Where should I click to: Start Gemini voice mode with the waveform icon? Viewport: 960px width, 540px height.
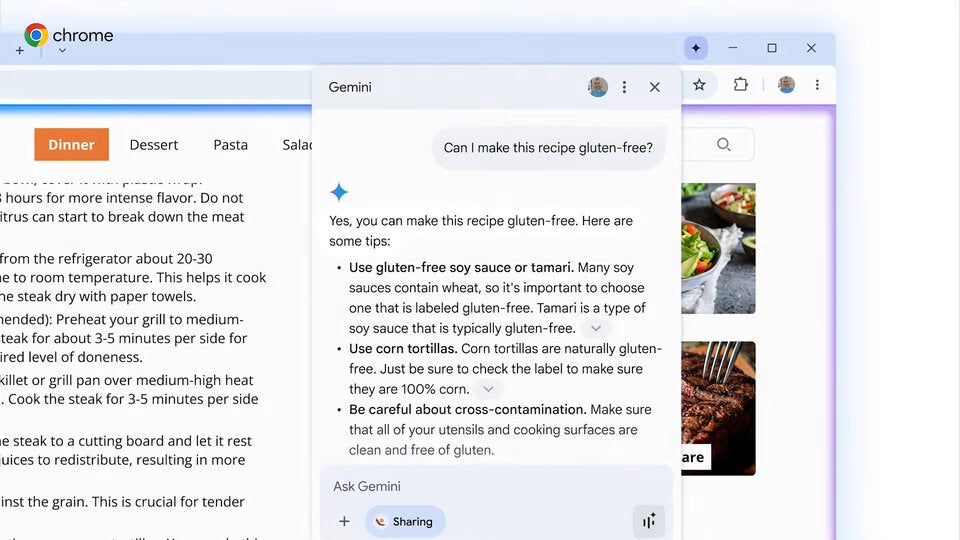[648, 521]
